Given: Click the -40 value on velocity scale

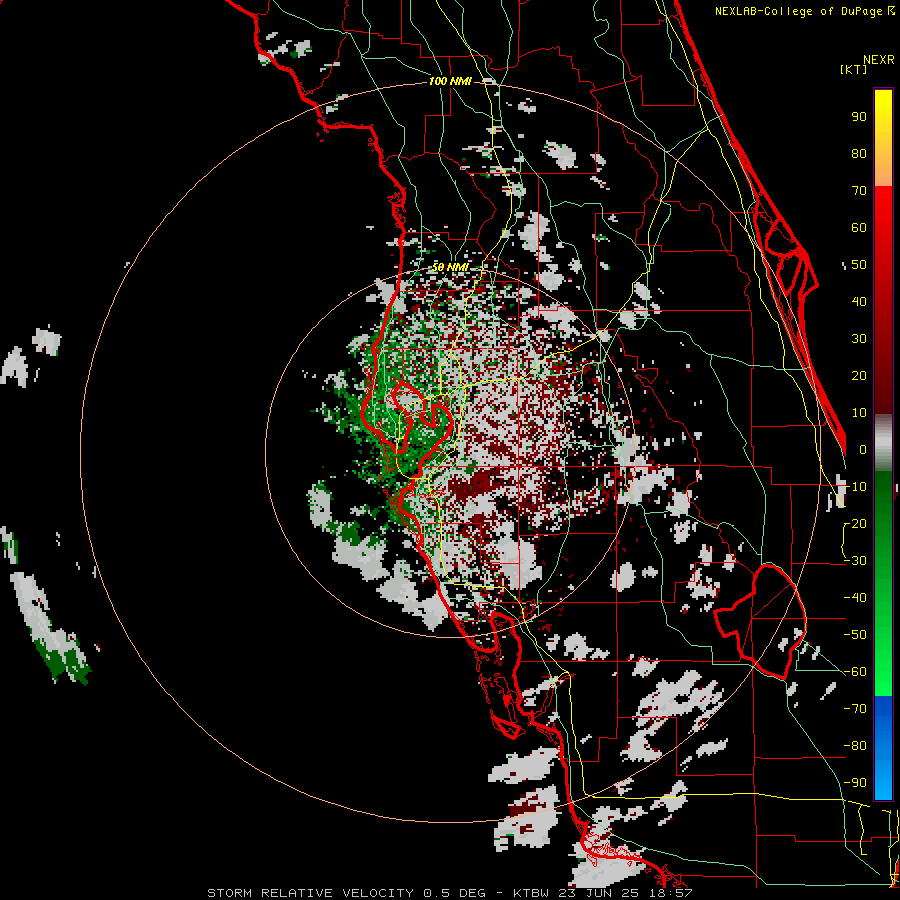Looking at the screenshot, I should pos(855,598).
